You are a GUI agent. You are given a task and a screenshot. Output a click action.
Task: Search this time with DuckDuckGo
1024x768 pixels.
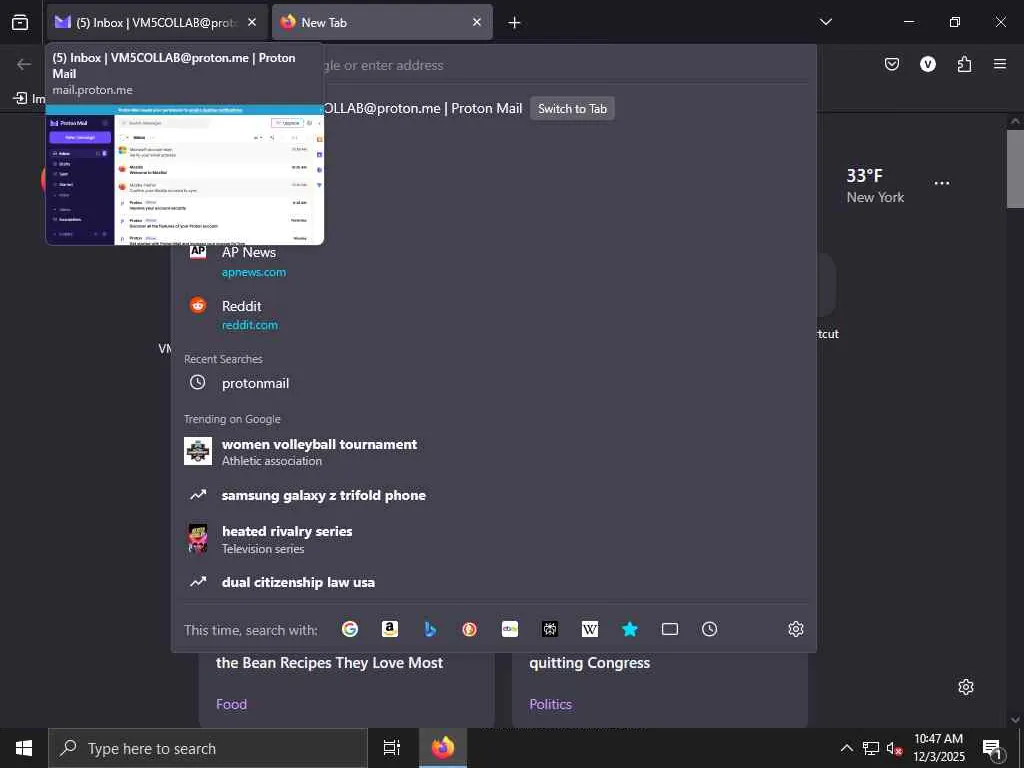pyautogui.click(x=470, y=629)
